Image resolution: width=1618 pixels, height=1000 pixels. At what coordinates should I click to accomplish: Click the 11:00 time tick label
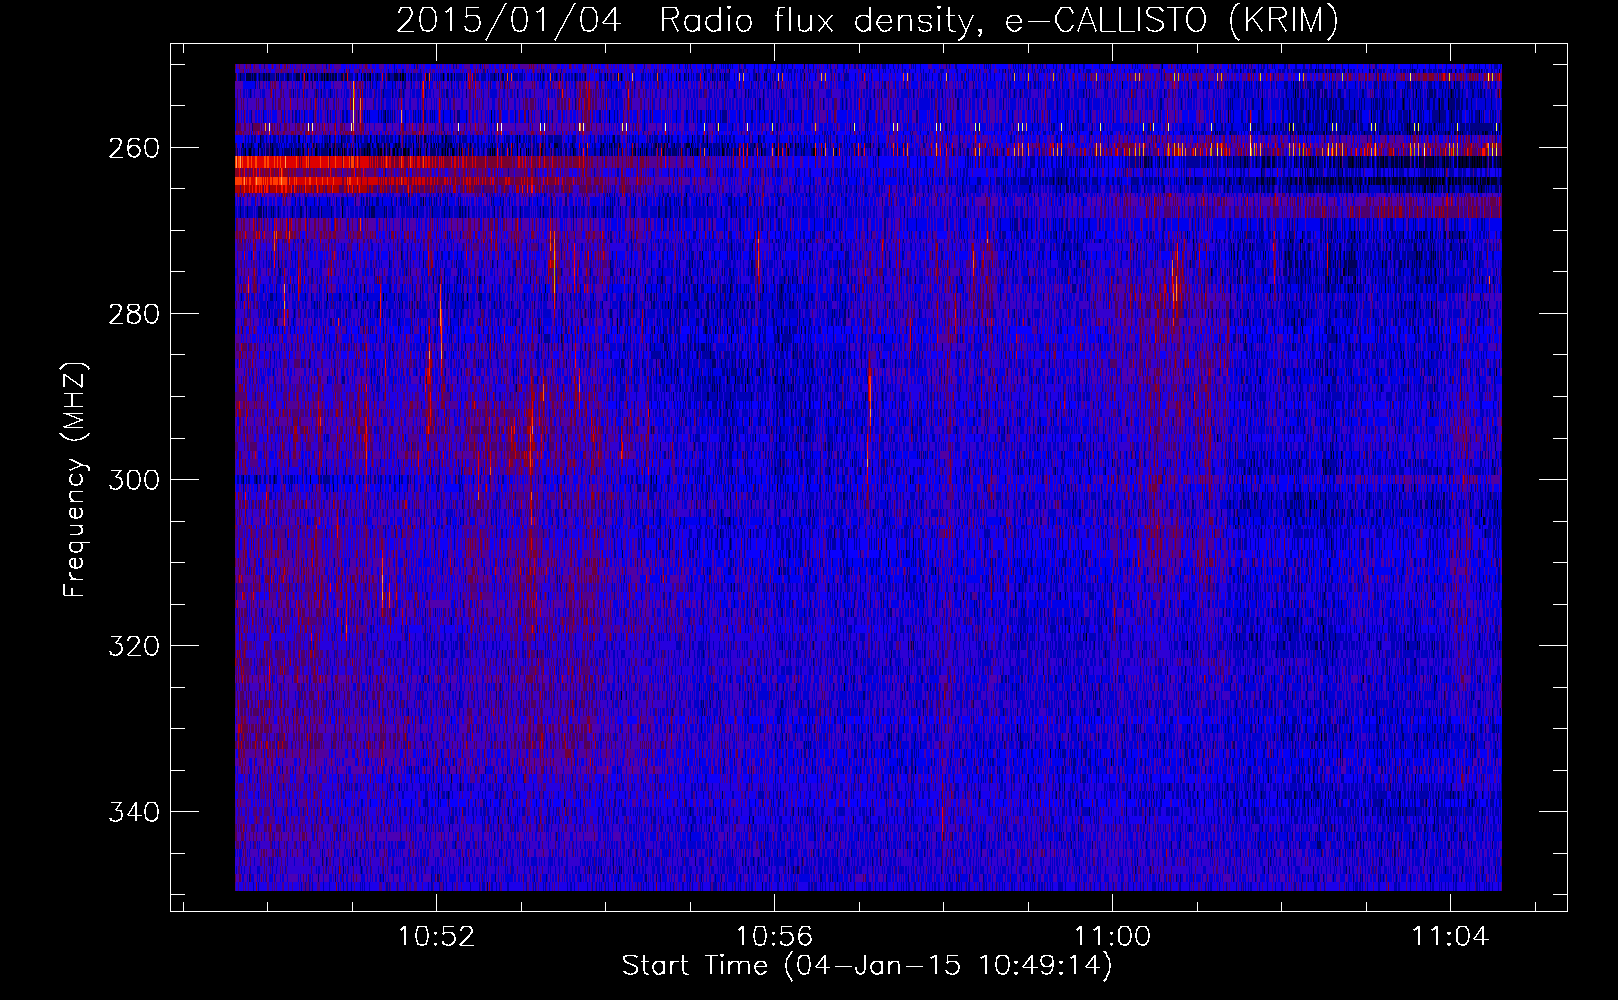point(1112,937)
